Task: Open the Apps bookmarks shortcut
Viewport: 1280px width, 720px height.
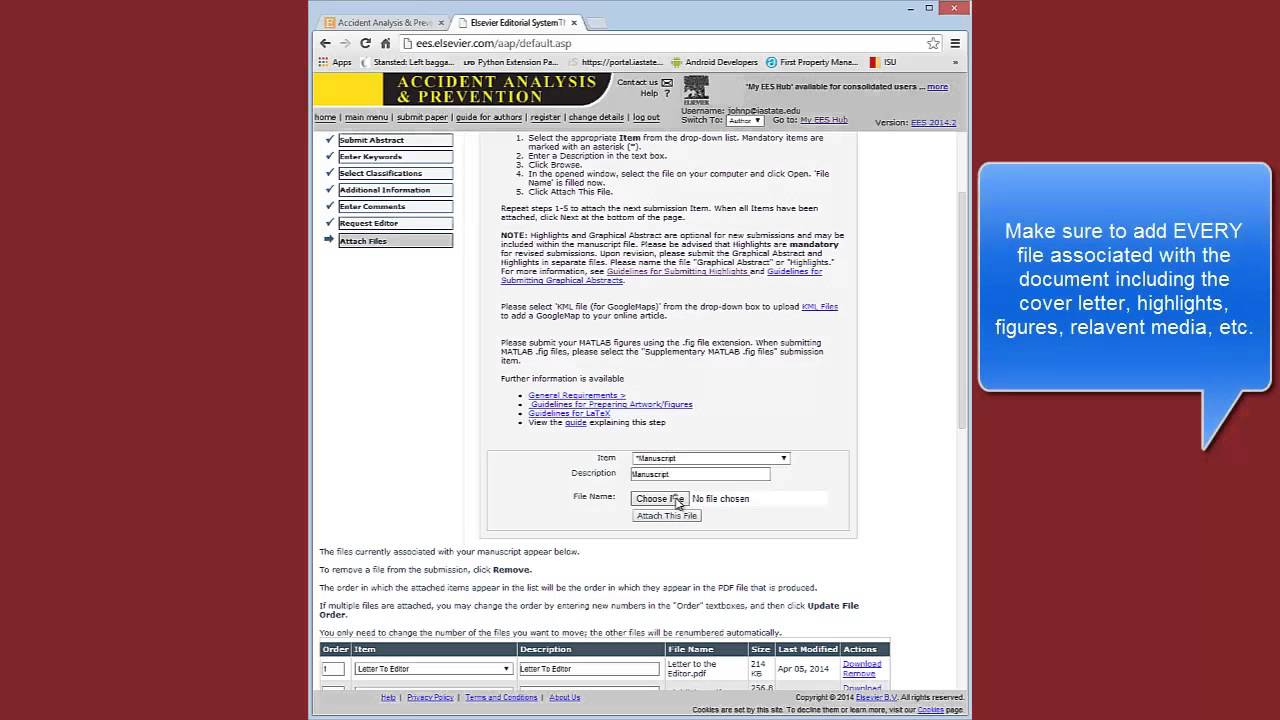Action: [335, 62]
